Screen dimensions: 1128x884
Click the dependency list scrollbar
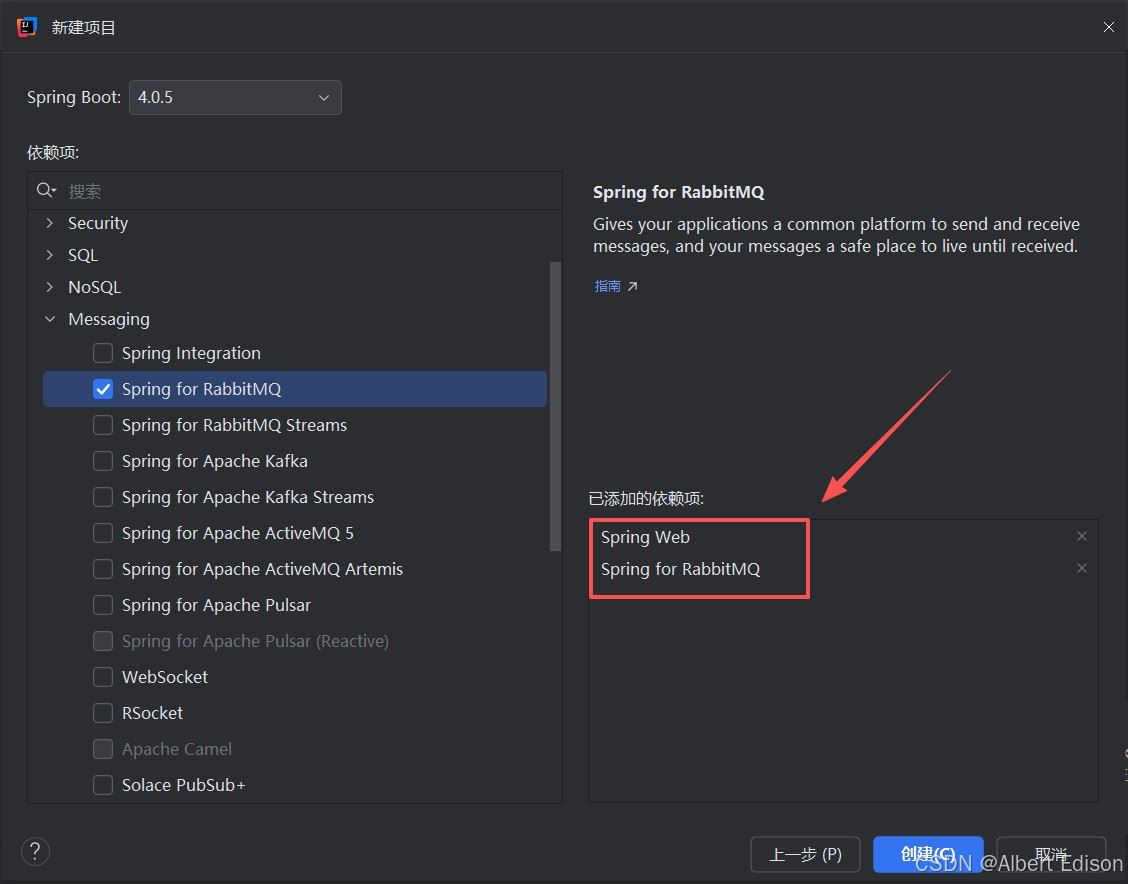pos(555,406)
